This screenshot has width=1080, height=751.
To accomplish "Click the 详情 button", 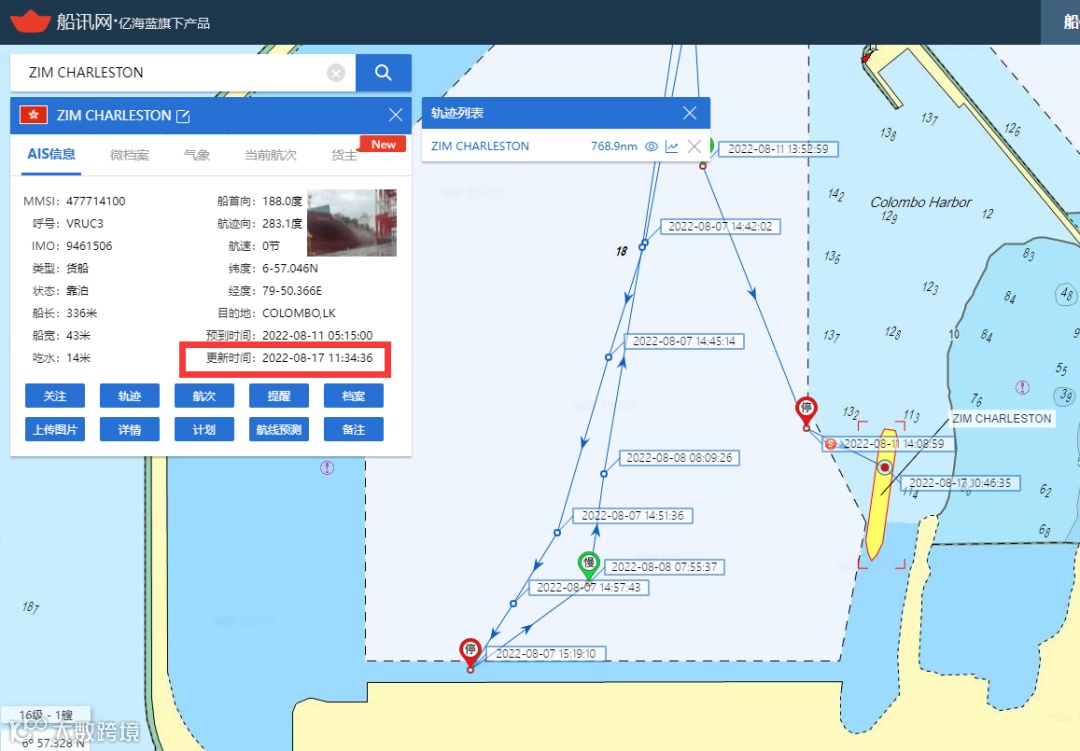I will tap(129, 429).
